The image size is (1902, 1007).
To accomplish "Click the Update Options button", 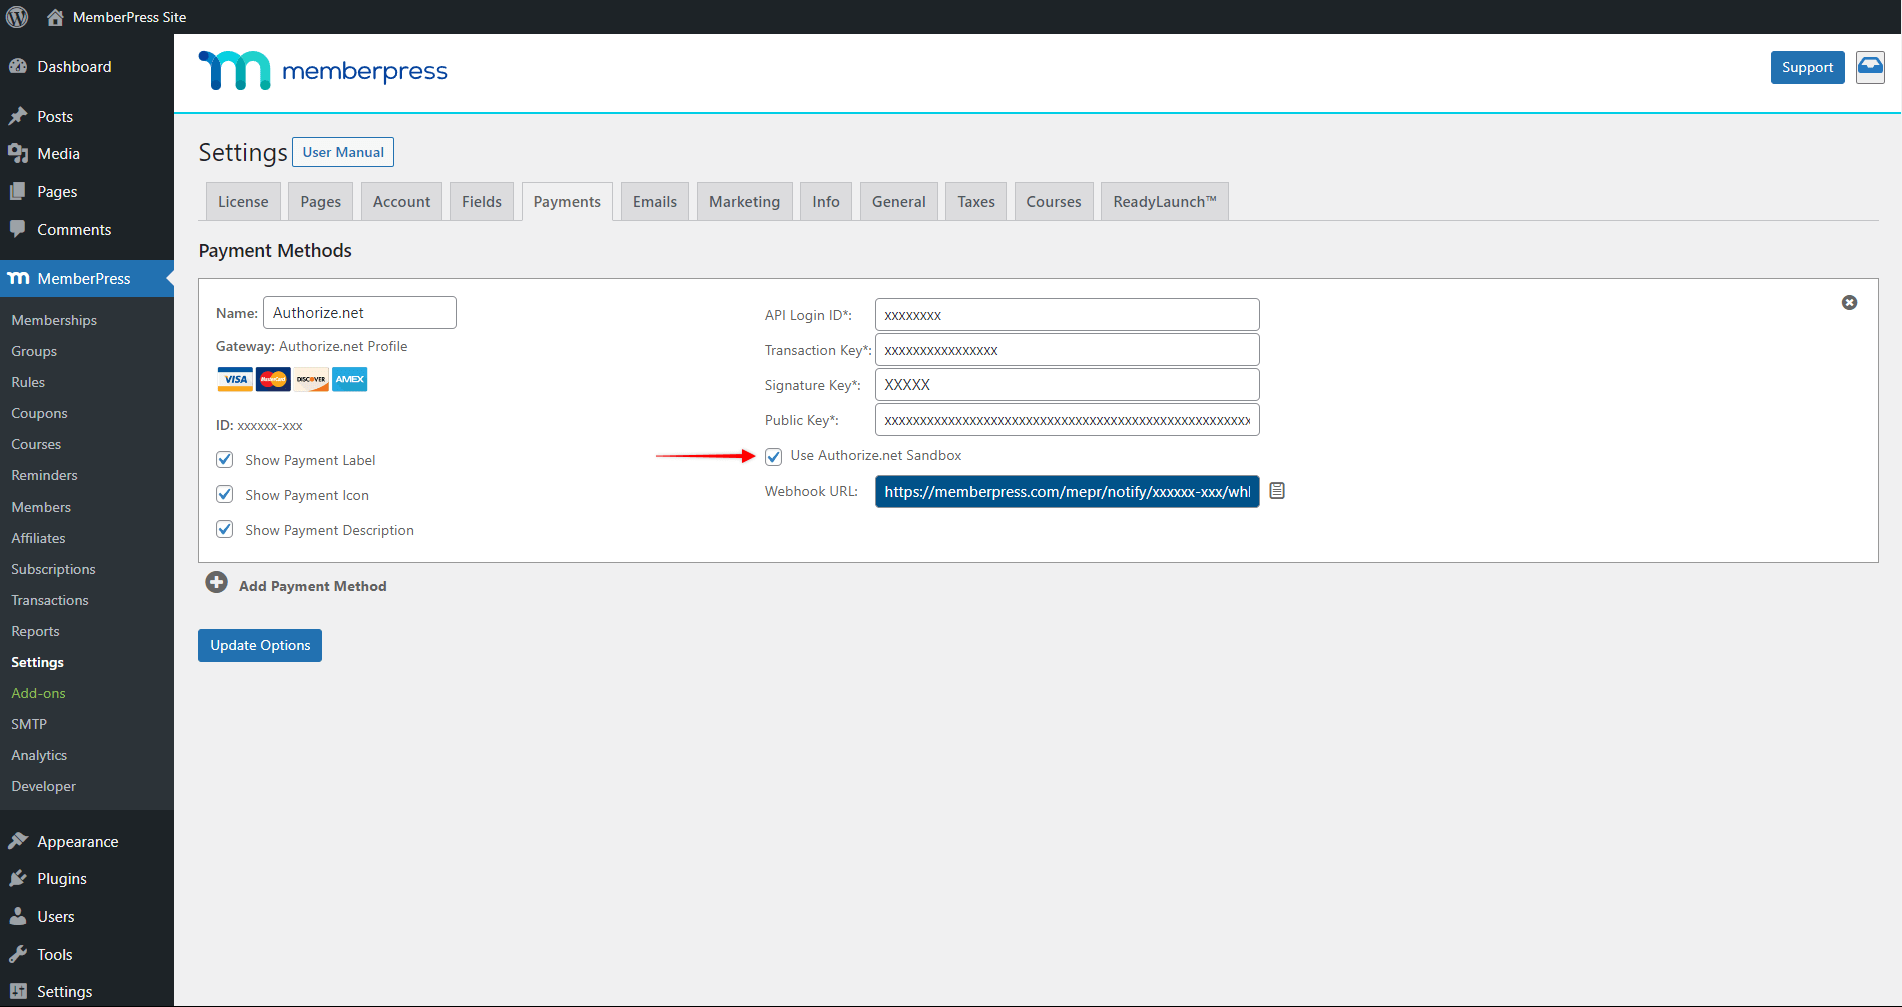I will pyautogui.click(x=260, y=645).
